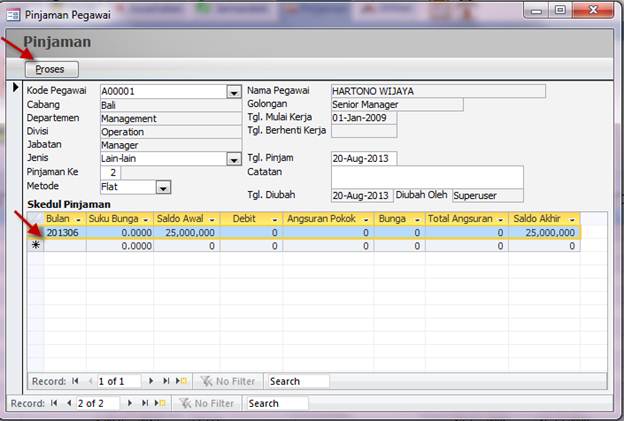Expand the Jenis dropdown arrow

(x=234, y=159)
